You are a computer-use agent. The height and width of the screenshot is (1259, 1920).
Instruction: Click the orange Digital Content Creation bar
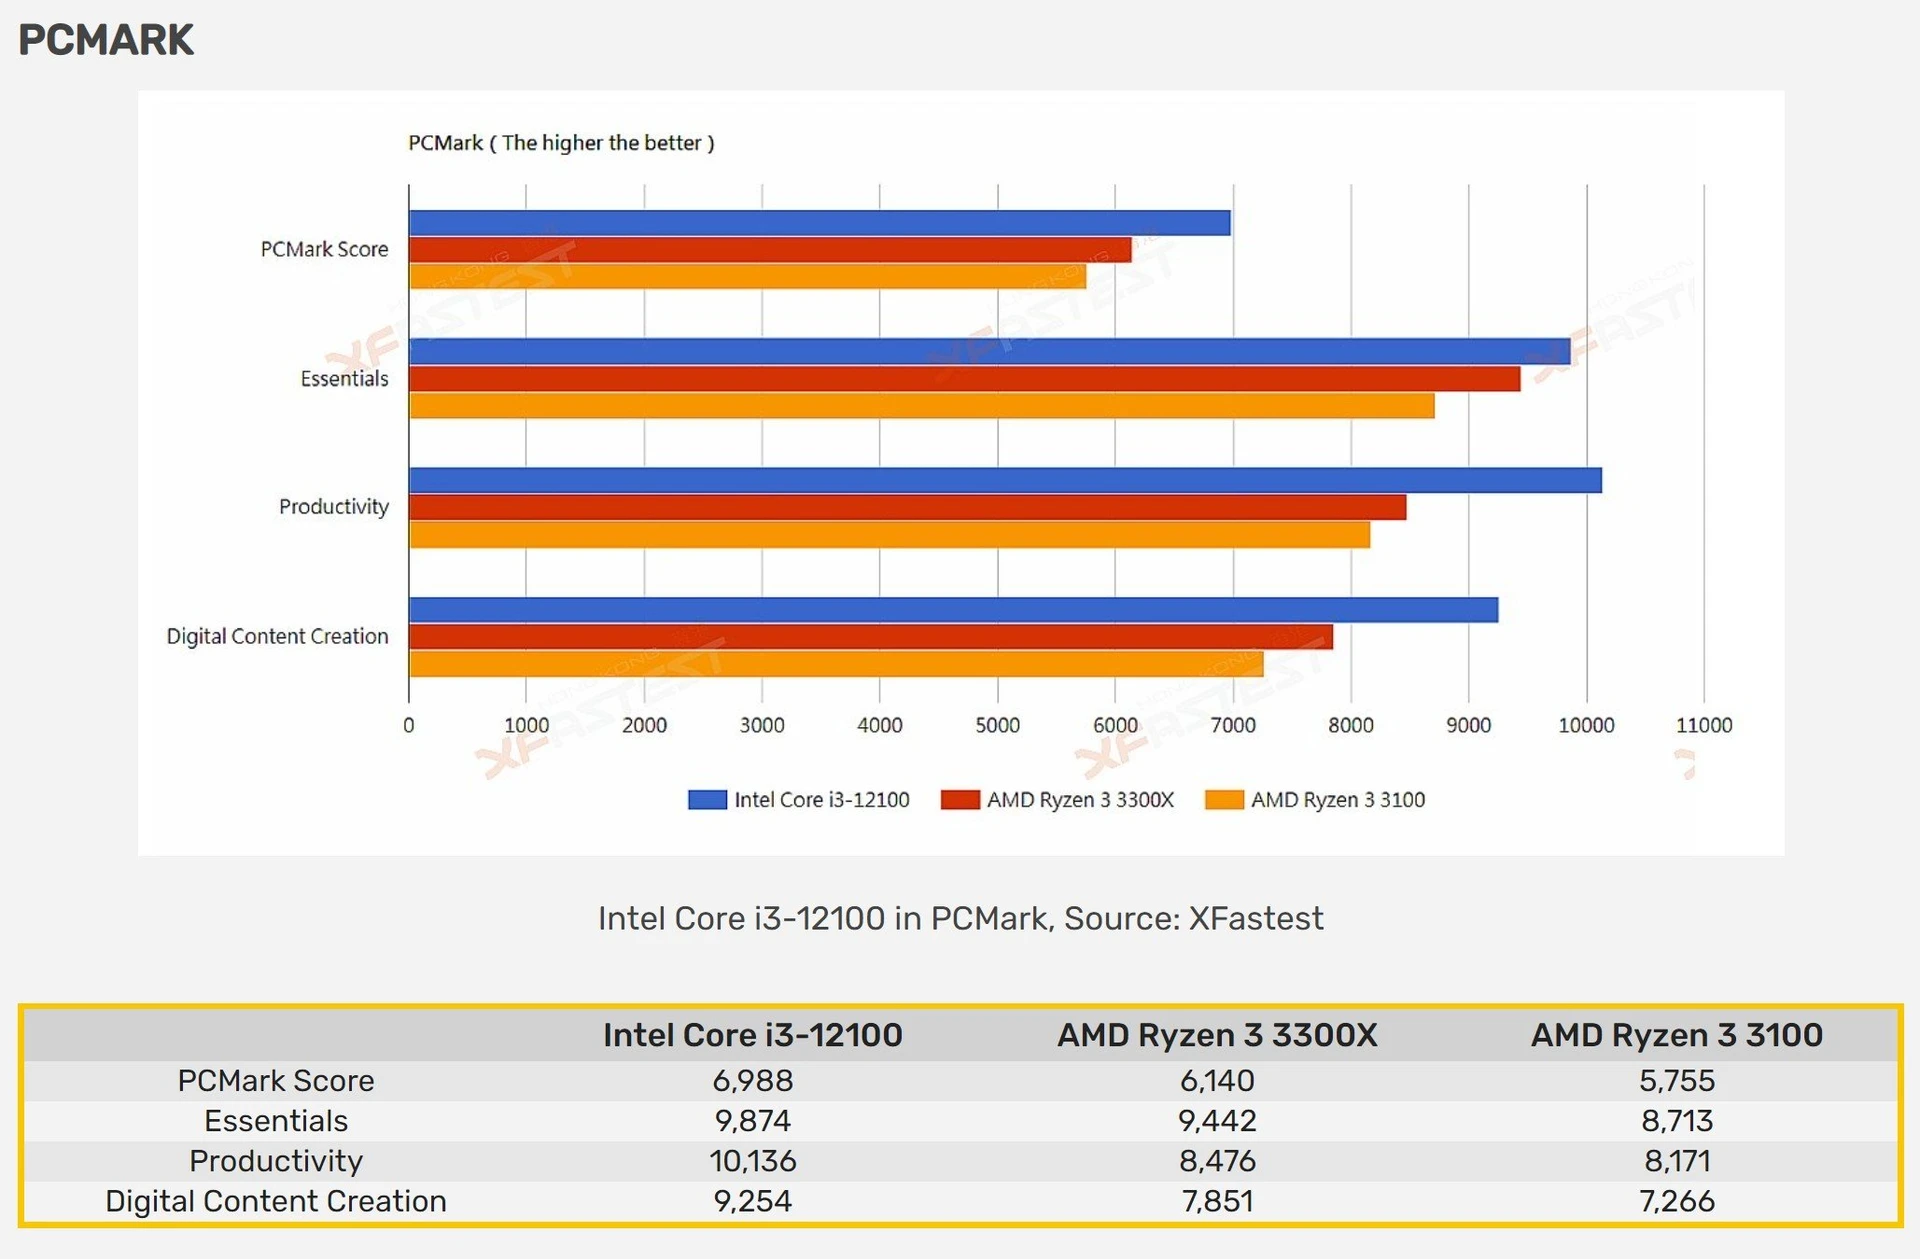click(x=836, y=664)
